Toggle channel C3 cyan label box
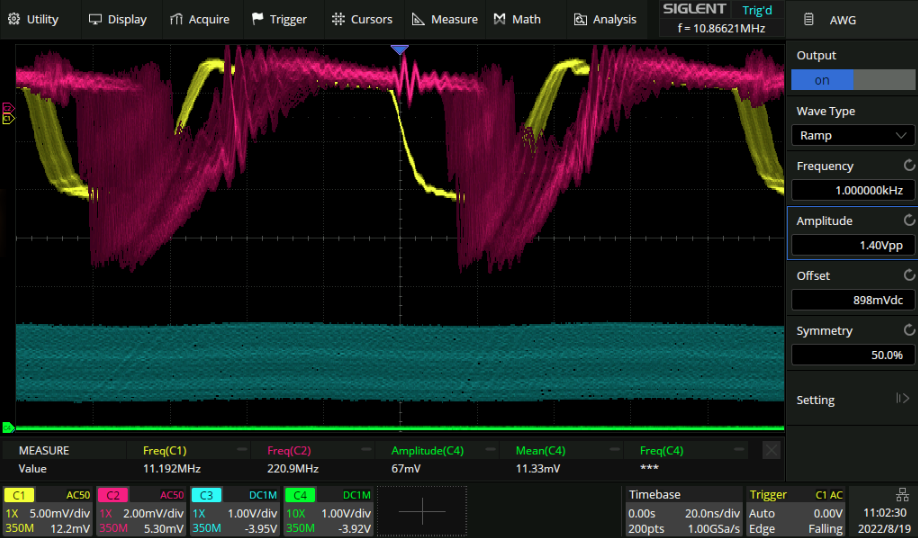The width and height of the screenshot is (918, 538). coord(206,495)
